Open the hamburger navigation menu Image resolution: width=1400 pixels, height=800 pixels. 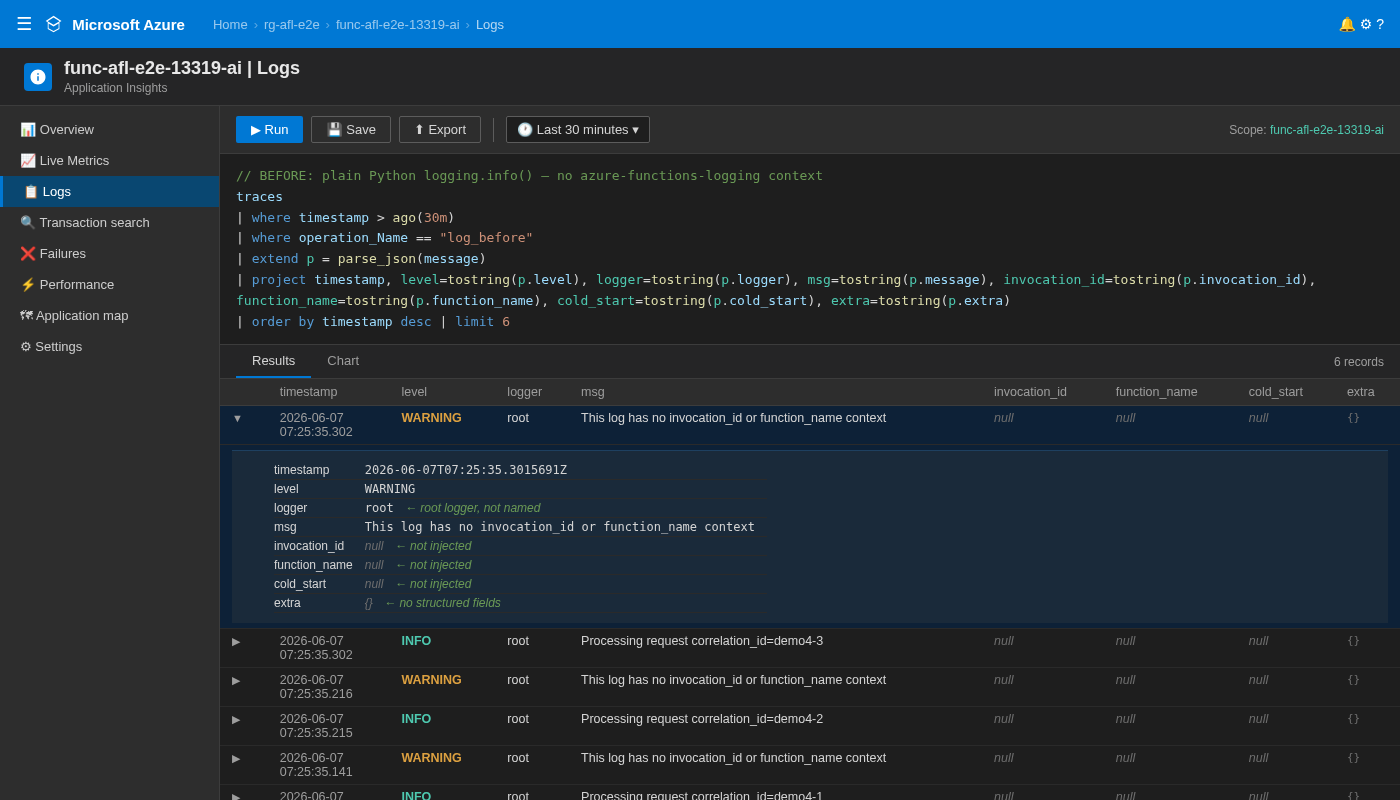coord(24,24)
